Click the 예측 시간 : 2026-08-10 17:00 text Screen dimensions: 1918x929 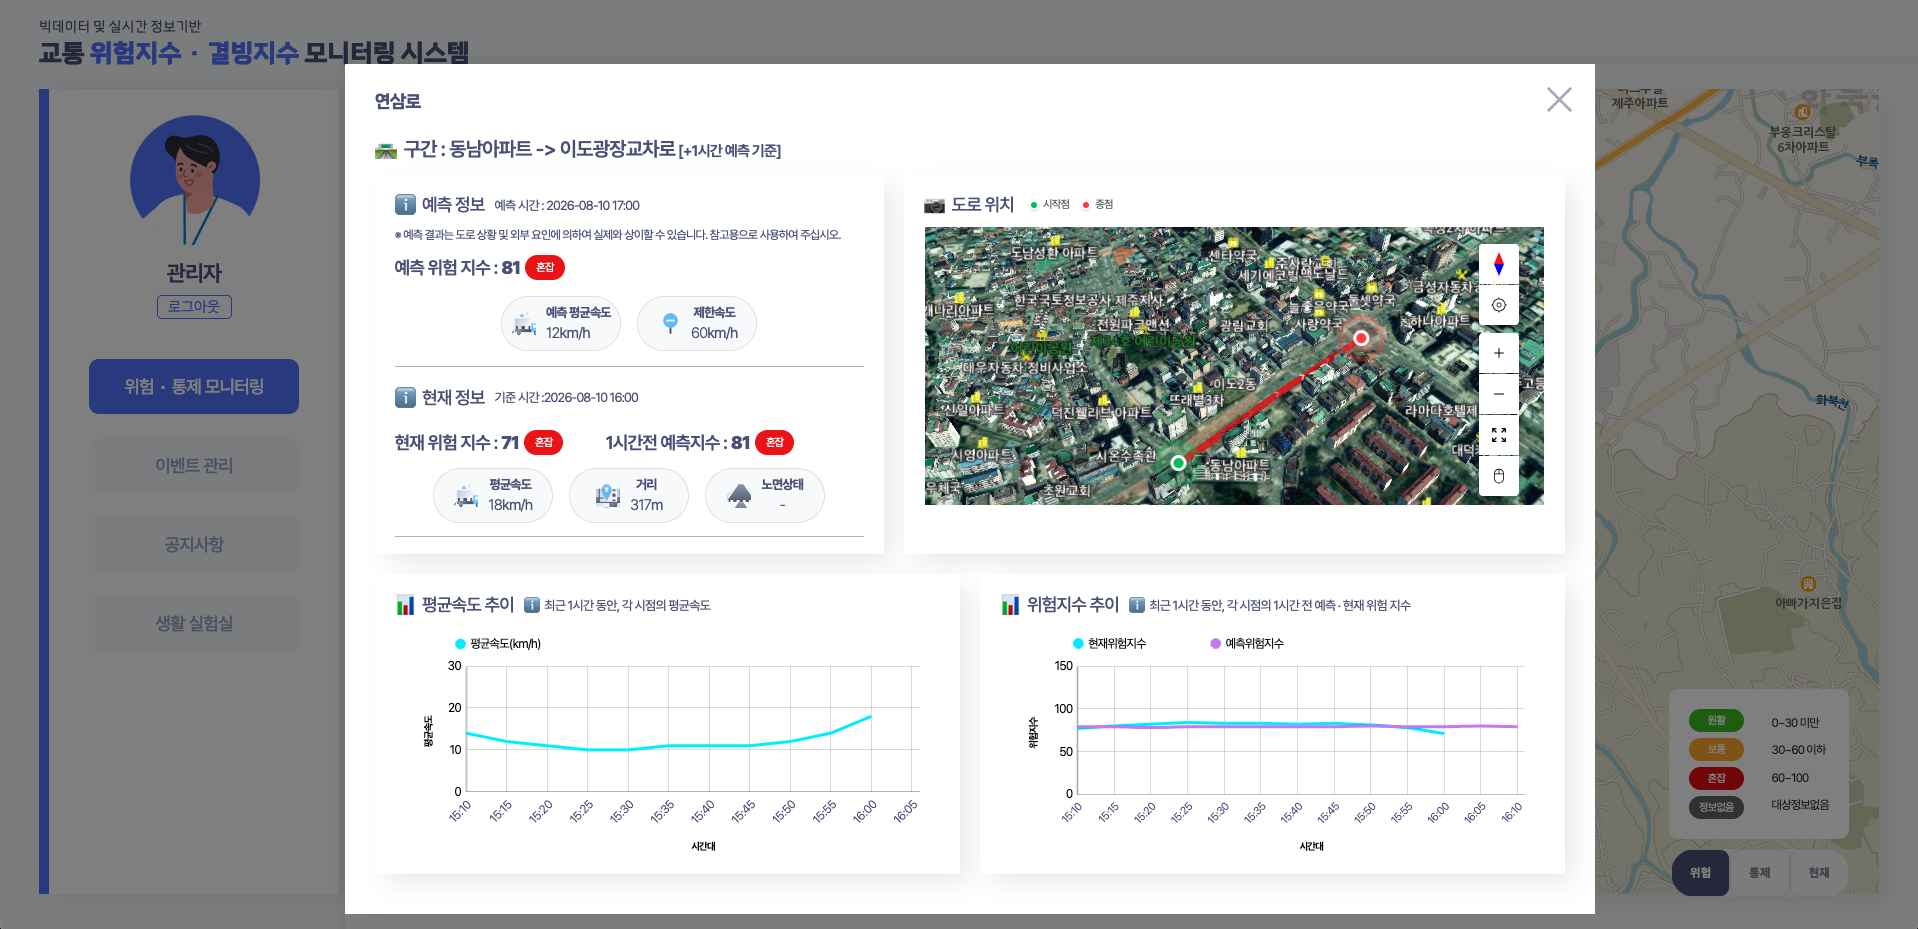pos(567,206)
